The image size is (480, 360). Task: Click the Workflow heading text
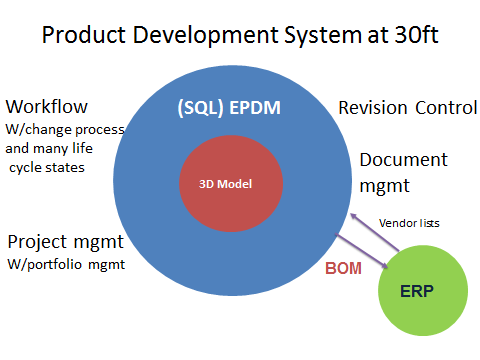click(47, 107)
